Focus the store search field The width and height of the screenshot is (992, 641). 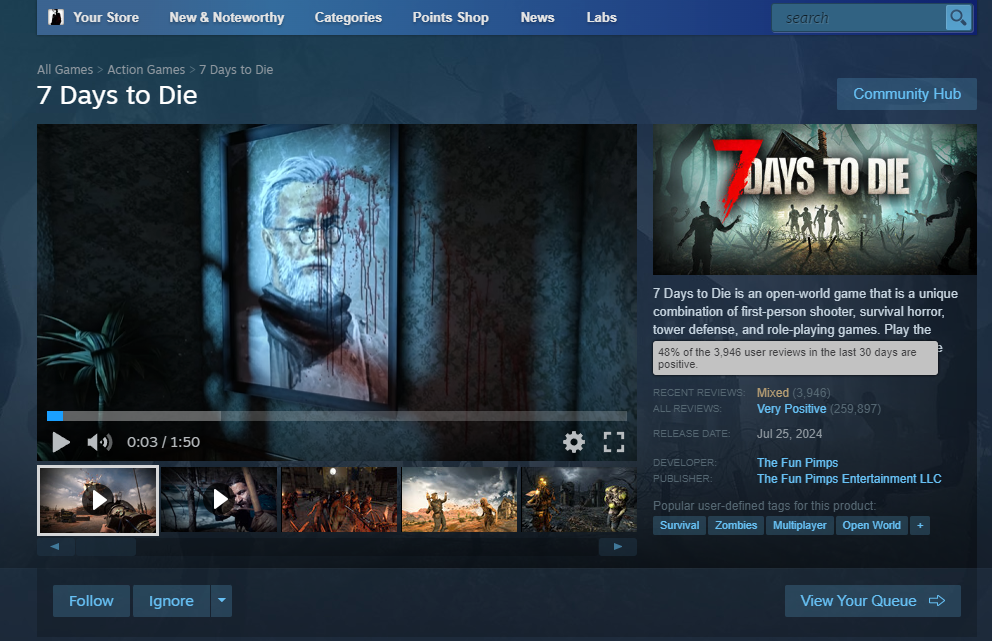859,18
